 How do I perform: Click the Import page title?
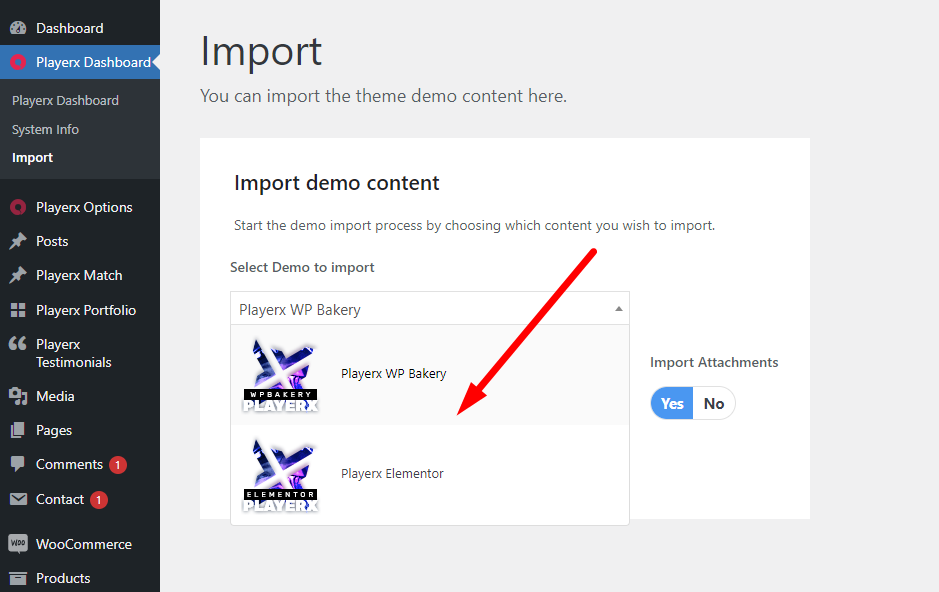[x=261, y=51]
